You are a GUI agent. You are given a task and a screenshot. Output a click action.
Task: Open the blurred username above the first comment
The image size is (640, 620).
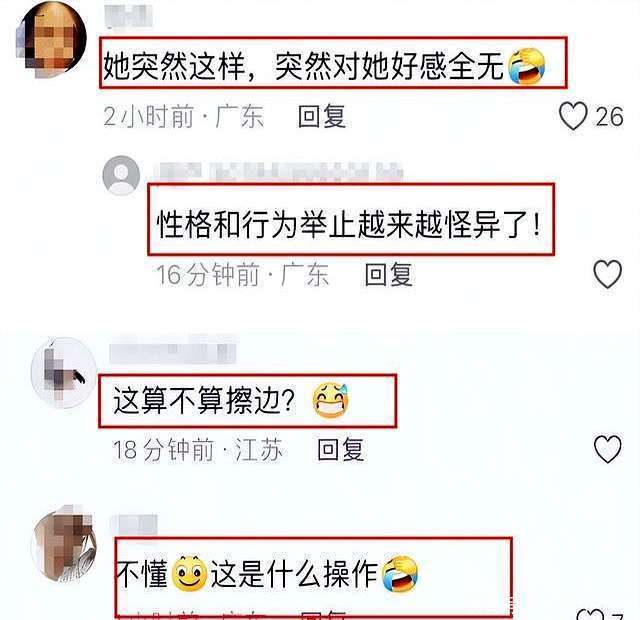[x=128, y=16]
